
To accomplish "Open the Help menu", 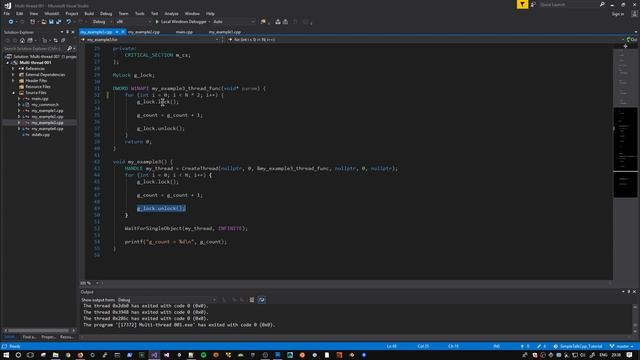I will coord(210,13).
